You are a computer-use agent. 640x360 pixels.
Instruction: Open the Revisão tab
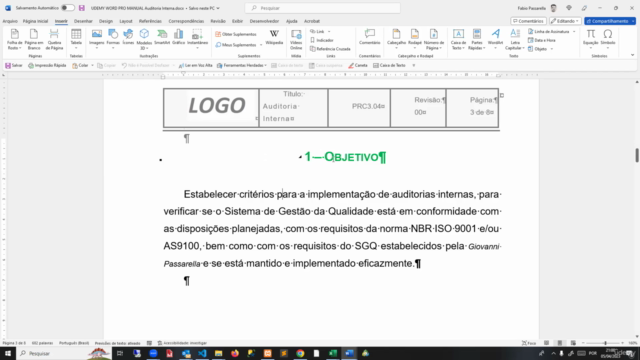(218, 21)
